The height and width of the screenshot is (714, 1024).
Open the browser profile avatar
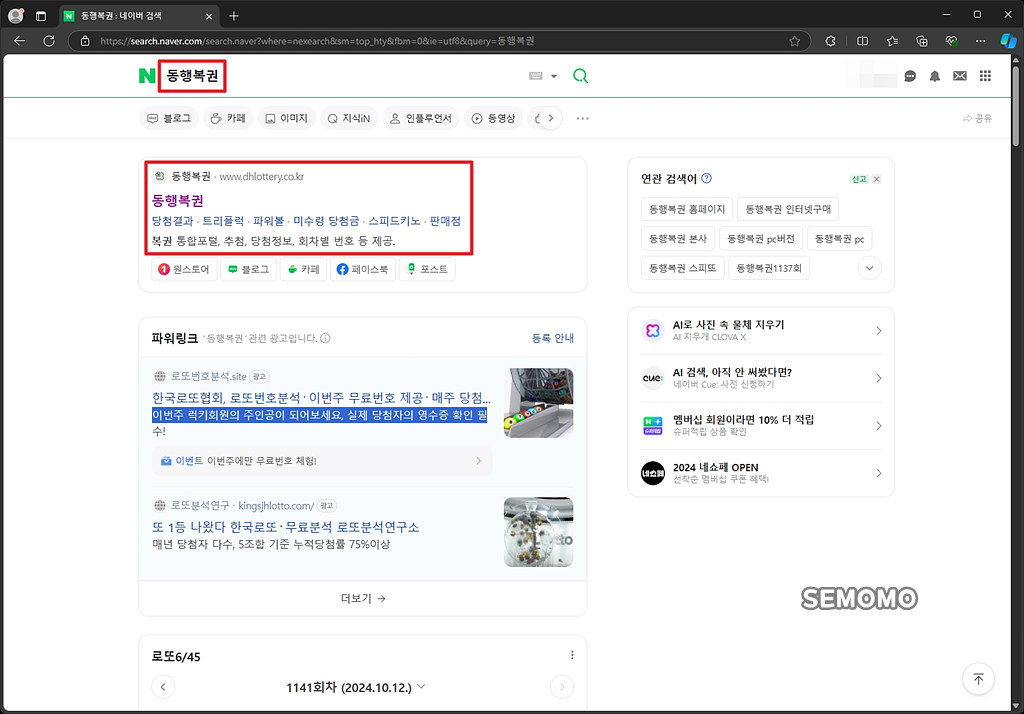(16, 16)
